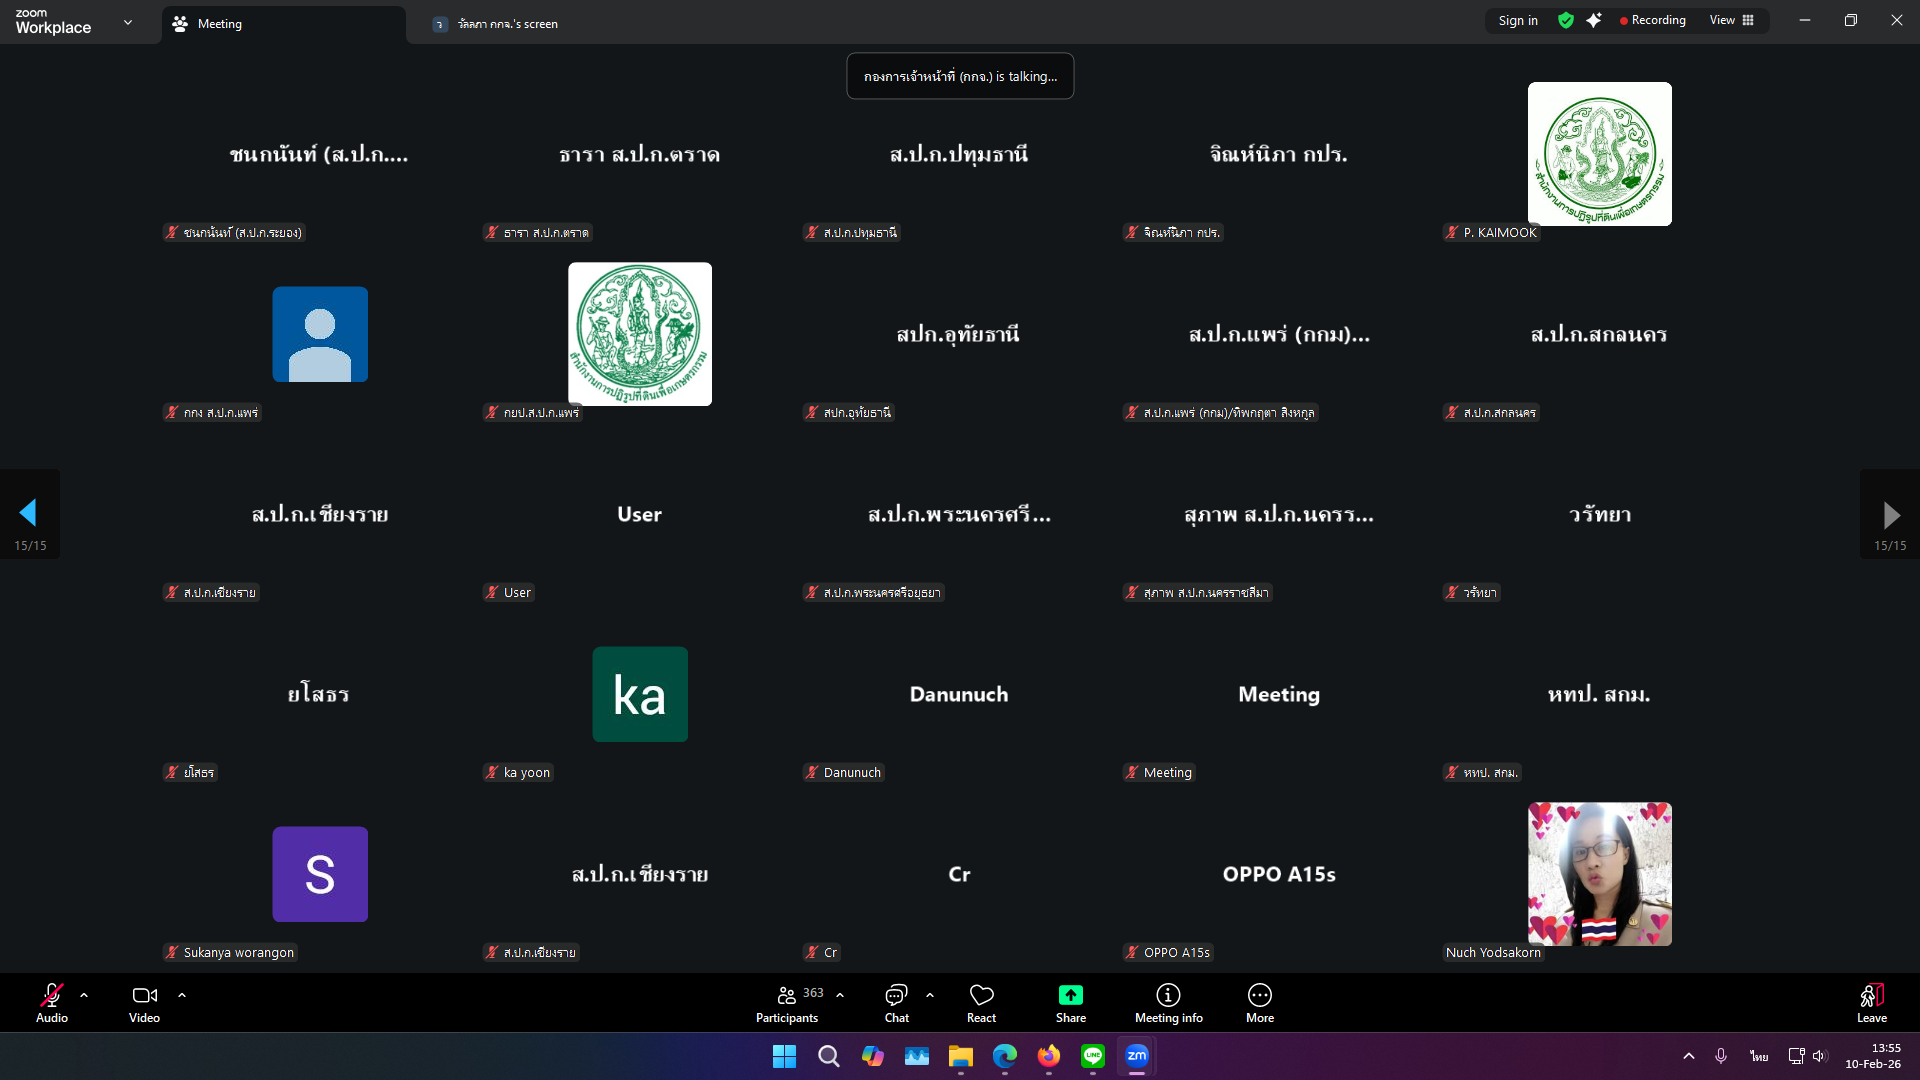The width and height of the screenshot is (1920, 1080).
Task: Open the LINE app in taskbar
Action: (1093, 1056)
